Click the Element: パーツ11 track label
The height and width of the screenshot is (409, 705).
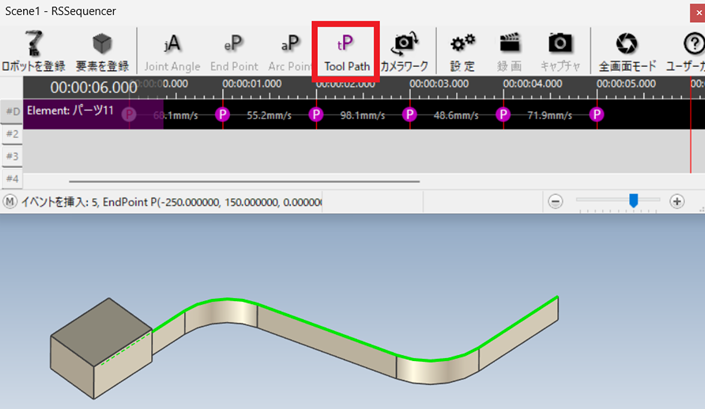[x=70, y=111]
